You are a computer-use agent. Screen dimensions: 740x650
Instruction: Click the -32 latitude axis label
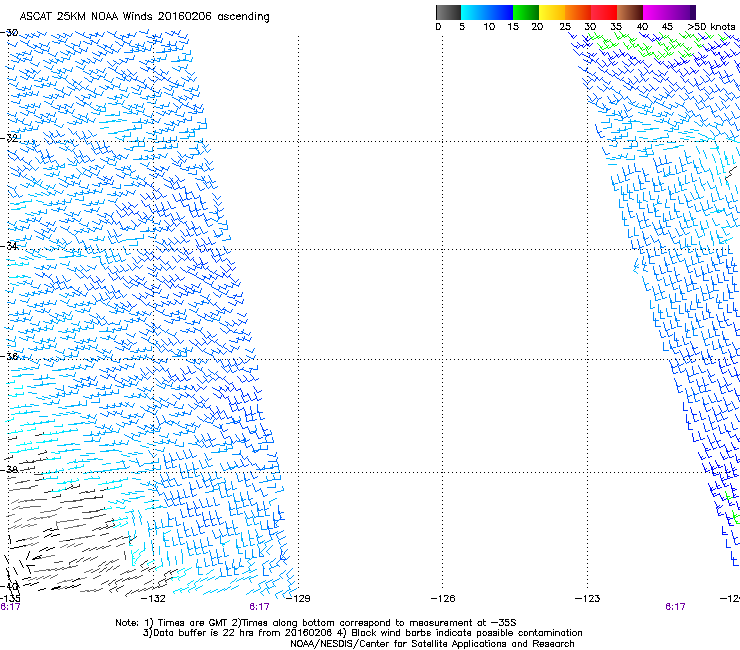[x=9, y=138]
